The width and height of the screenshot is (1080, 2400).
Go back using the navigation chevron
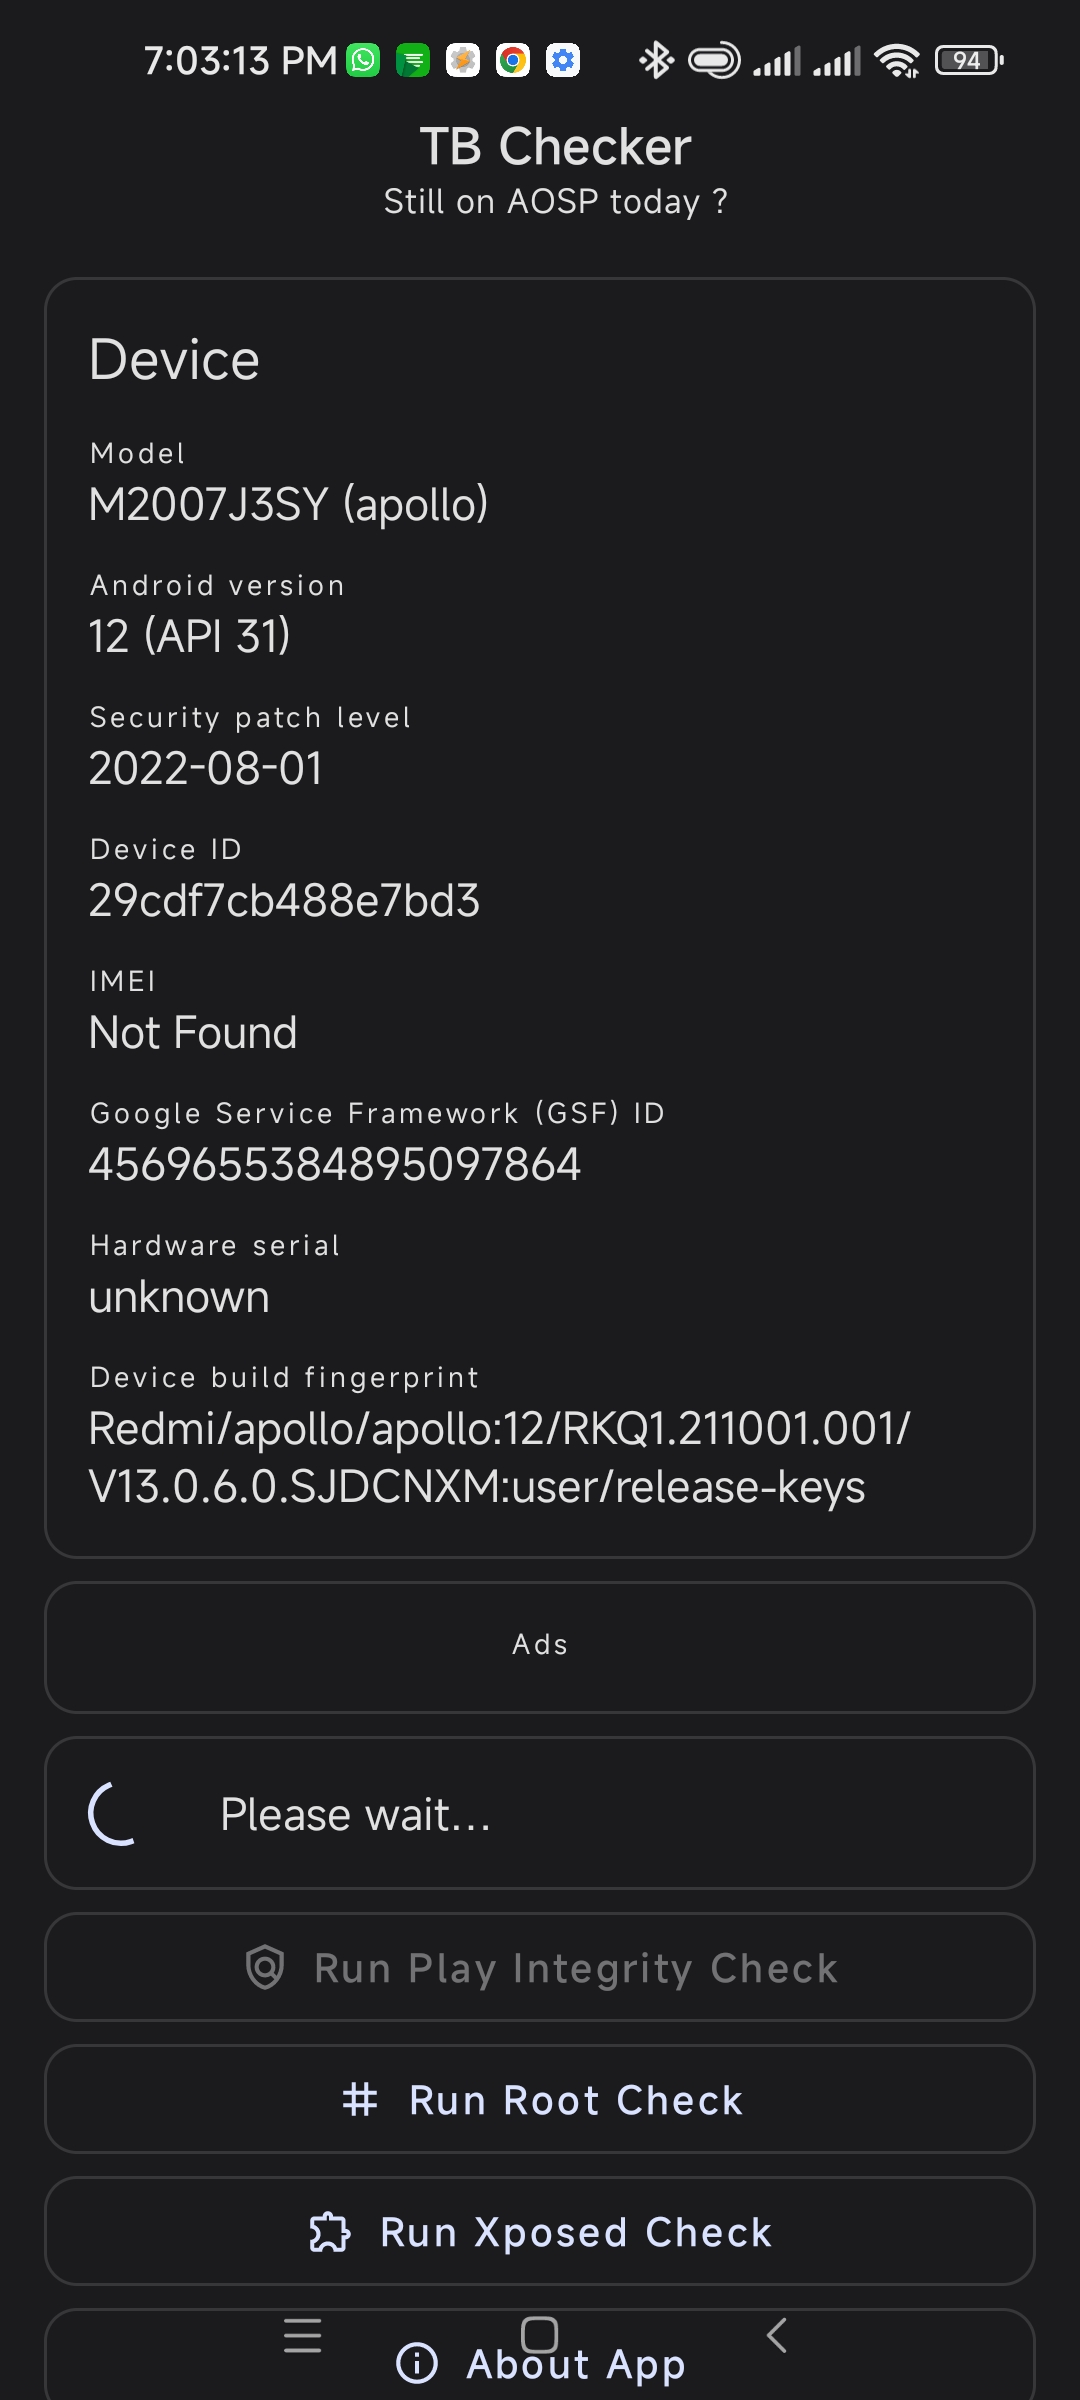[x=777, y=2335]
